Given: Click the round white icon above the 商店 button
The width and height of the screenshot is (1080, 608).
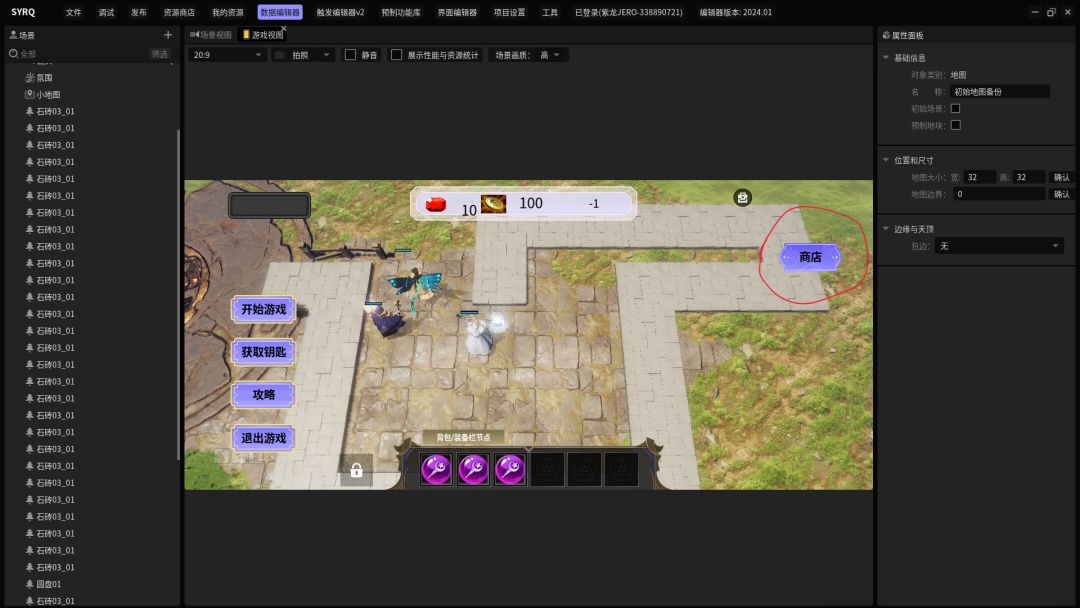Looking at the screenshot, I should [742, 198].
